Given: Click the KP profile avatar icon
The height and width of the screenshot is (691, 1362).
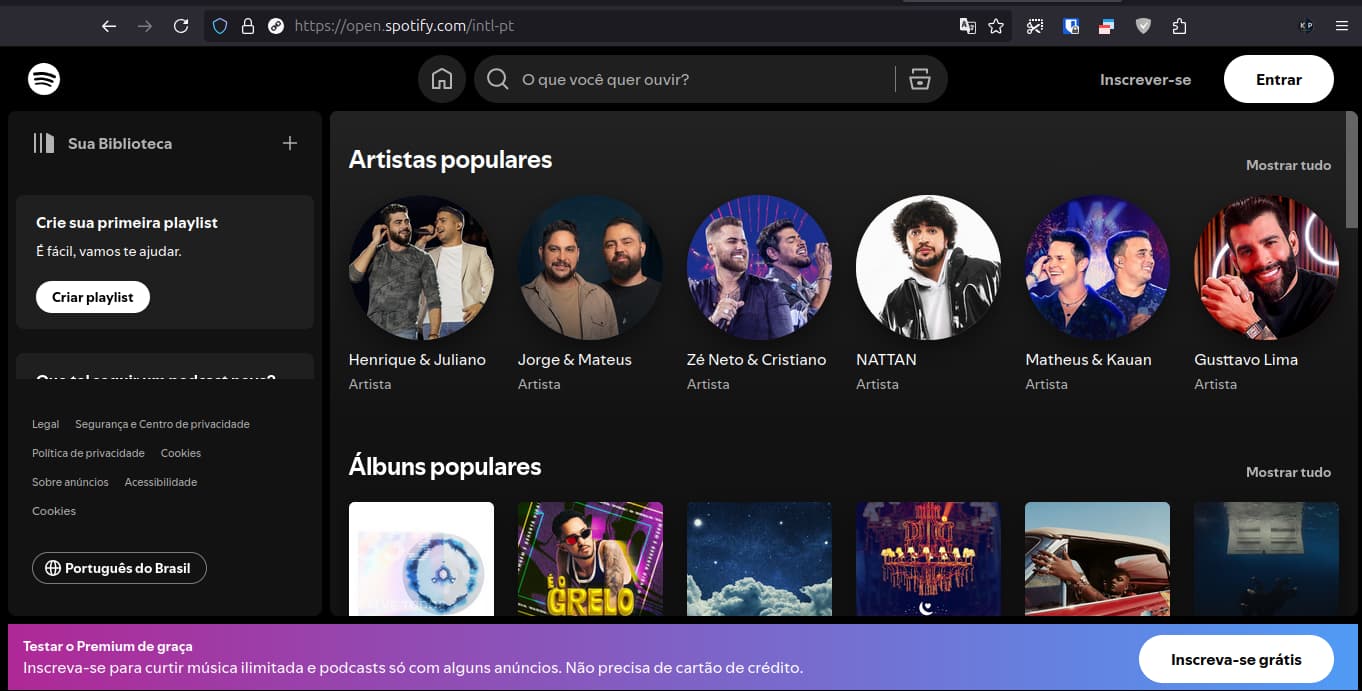Looking at the screenshot, I should (1306, 26).
